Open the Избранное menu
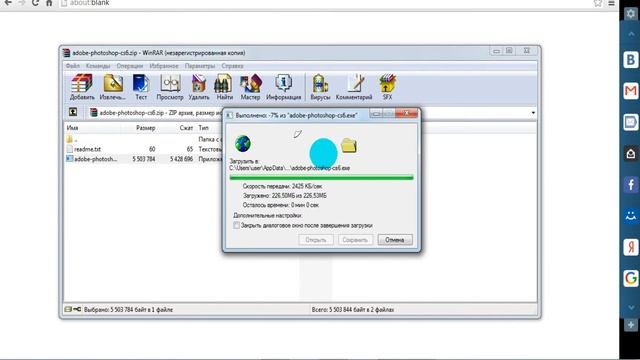The image size is (640, 360). [x=164, y=66]
